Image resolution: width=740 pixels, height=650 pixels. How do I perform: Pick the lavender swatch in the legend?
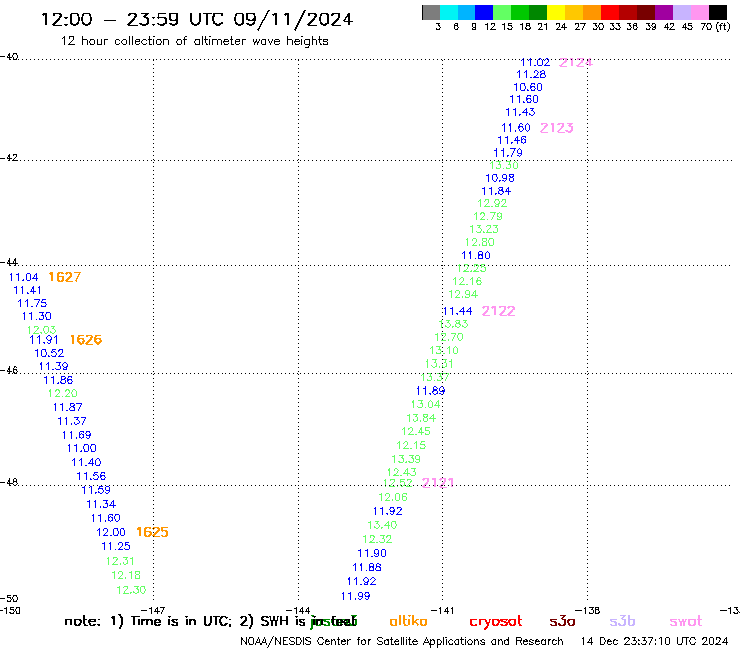(681, 12)
